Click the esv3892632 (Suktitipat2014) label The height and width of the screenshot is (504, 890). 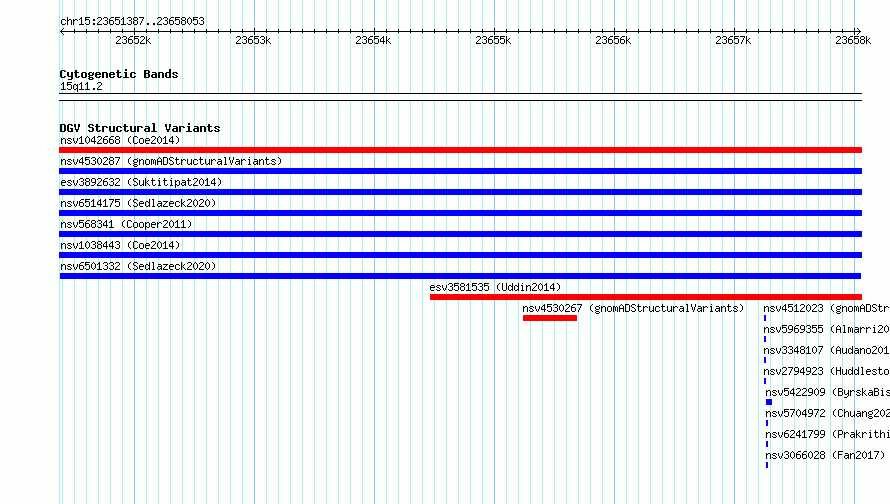click(x=141, y=182)
